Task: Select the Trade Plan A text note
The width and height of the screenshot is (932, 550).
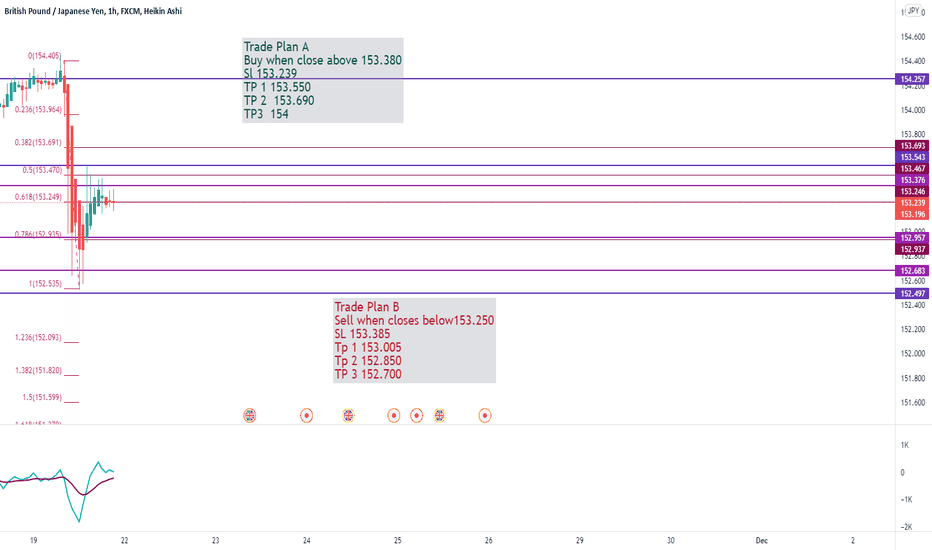Action: click(323, 80)
